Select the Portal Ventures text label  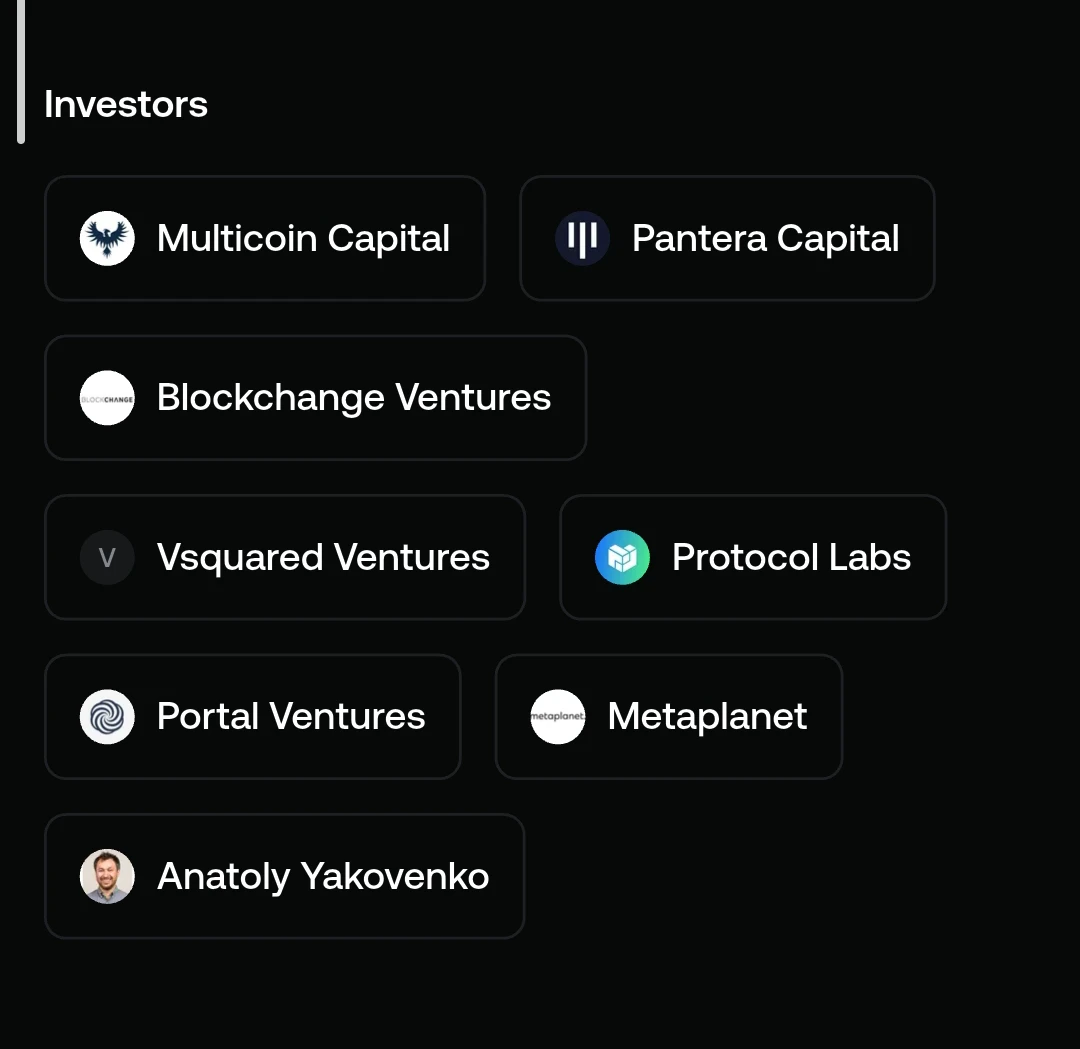pos(291,716)
